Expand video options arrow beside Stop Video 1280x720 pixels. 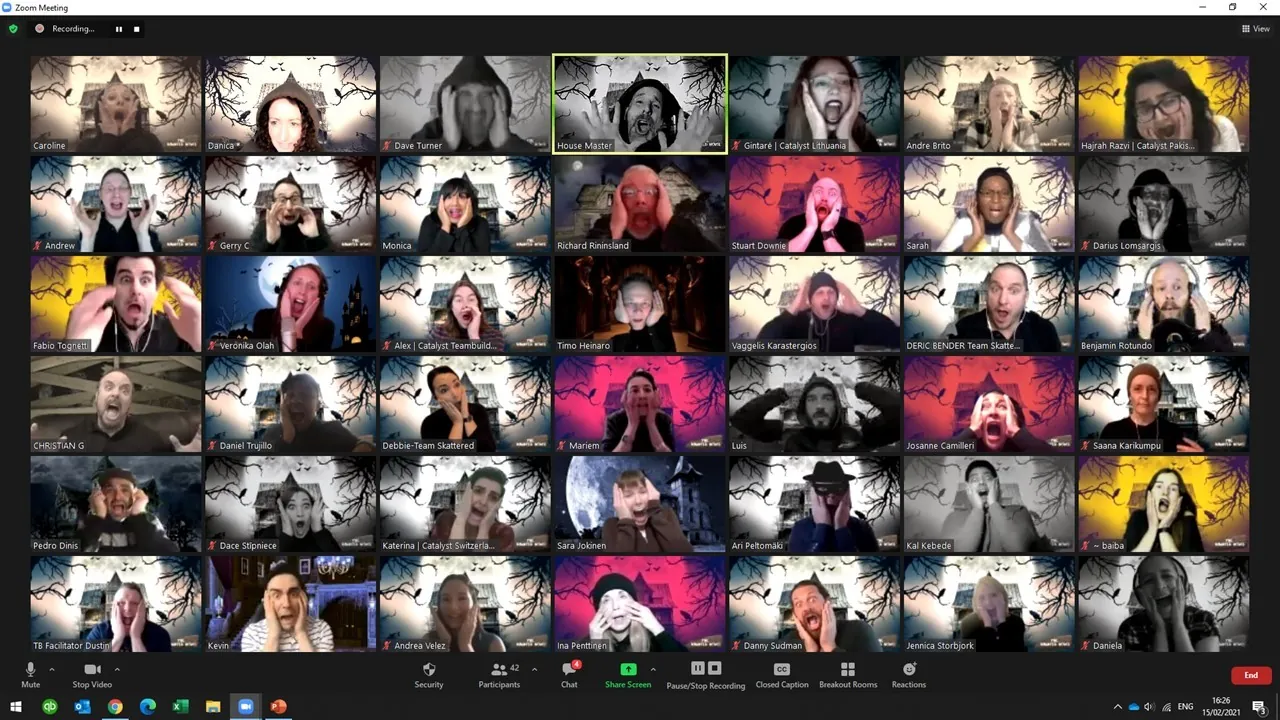pos(117,669)
